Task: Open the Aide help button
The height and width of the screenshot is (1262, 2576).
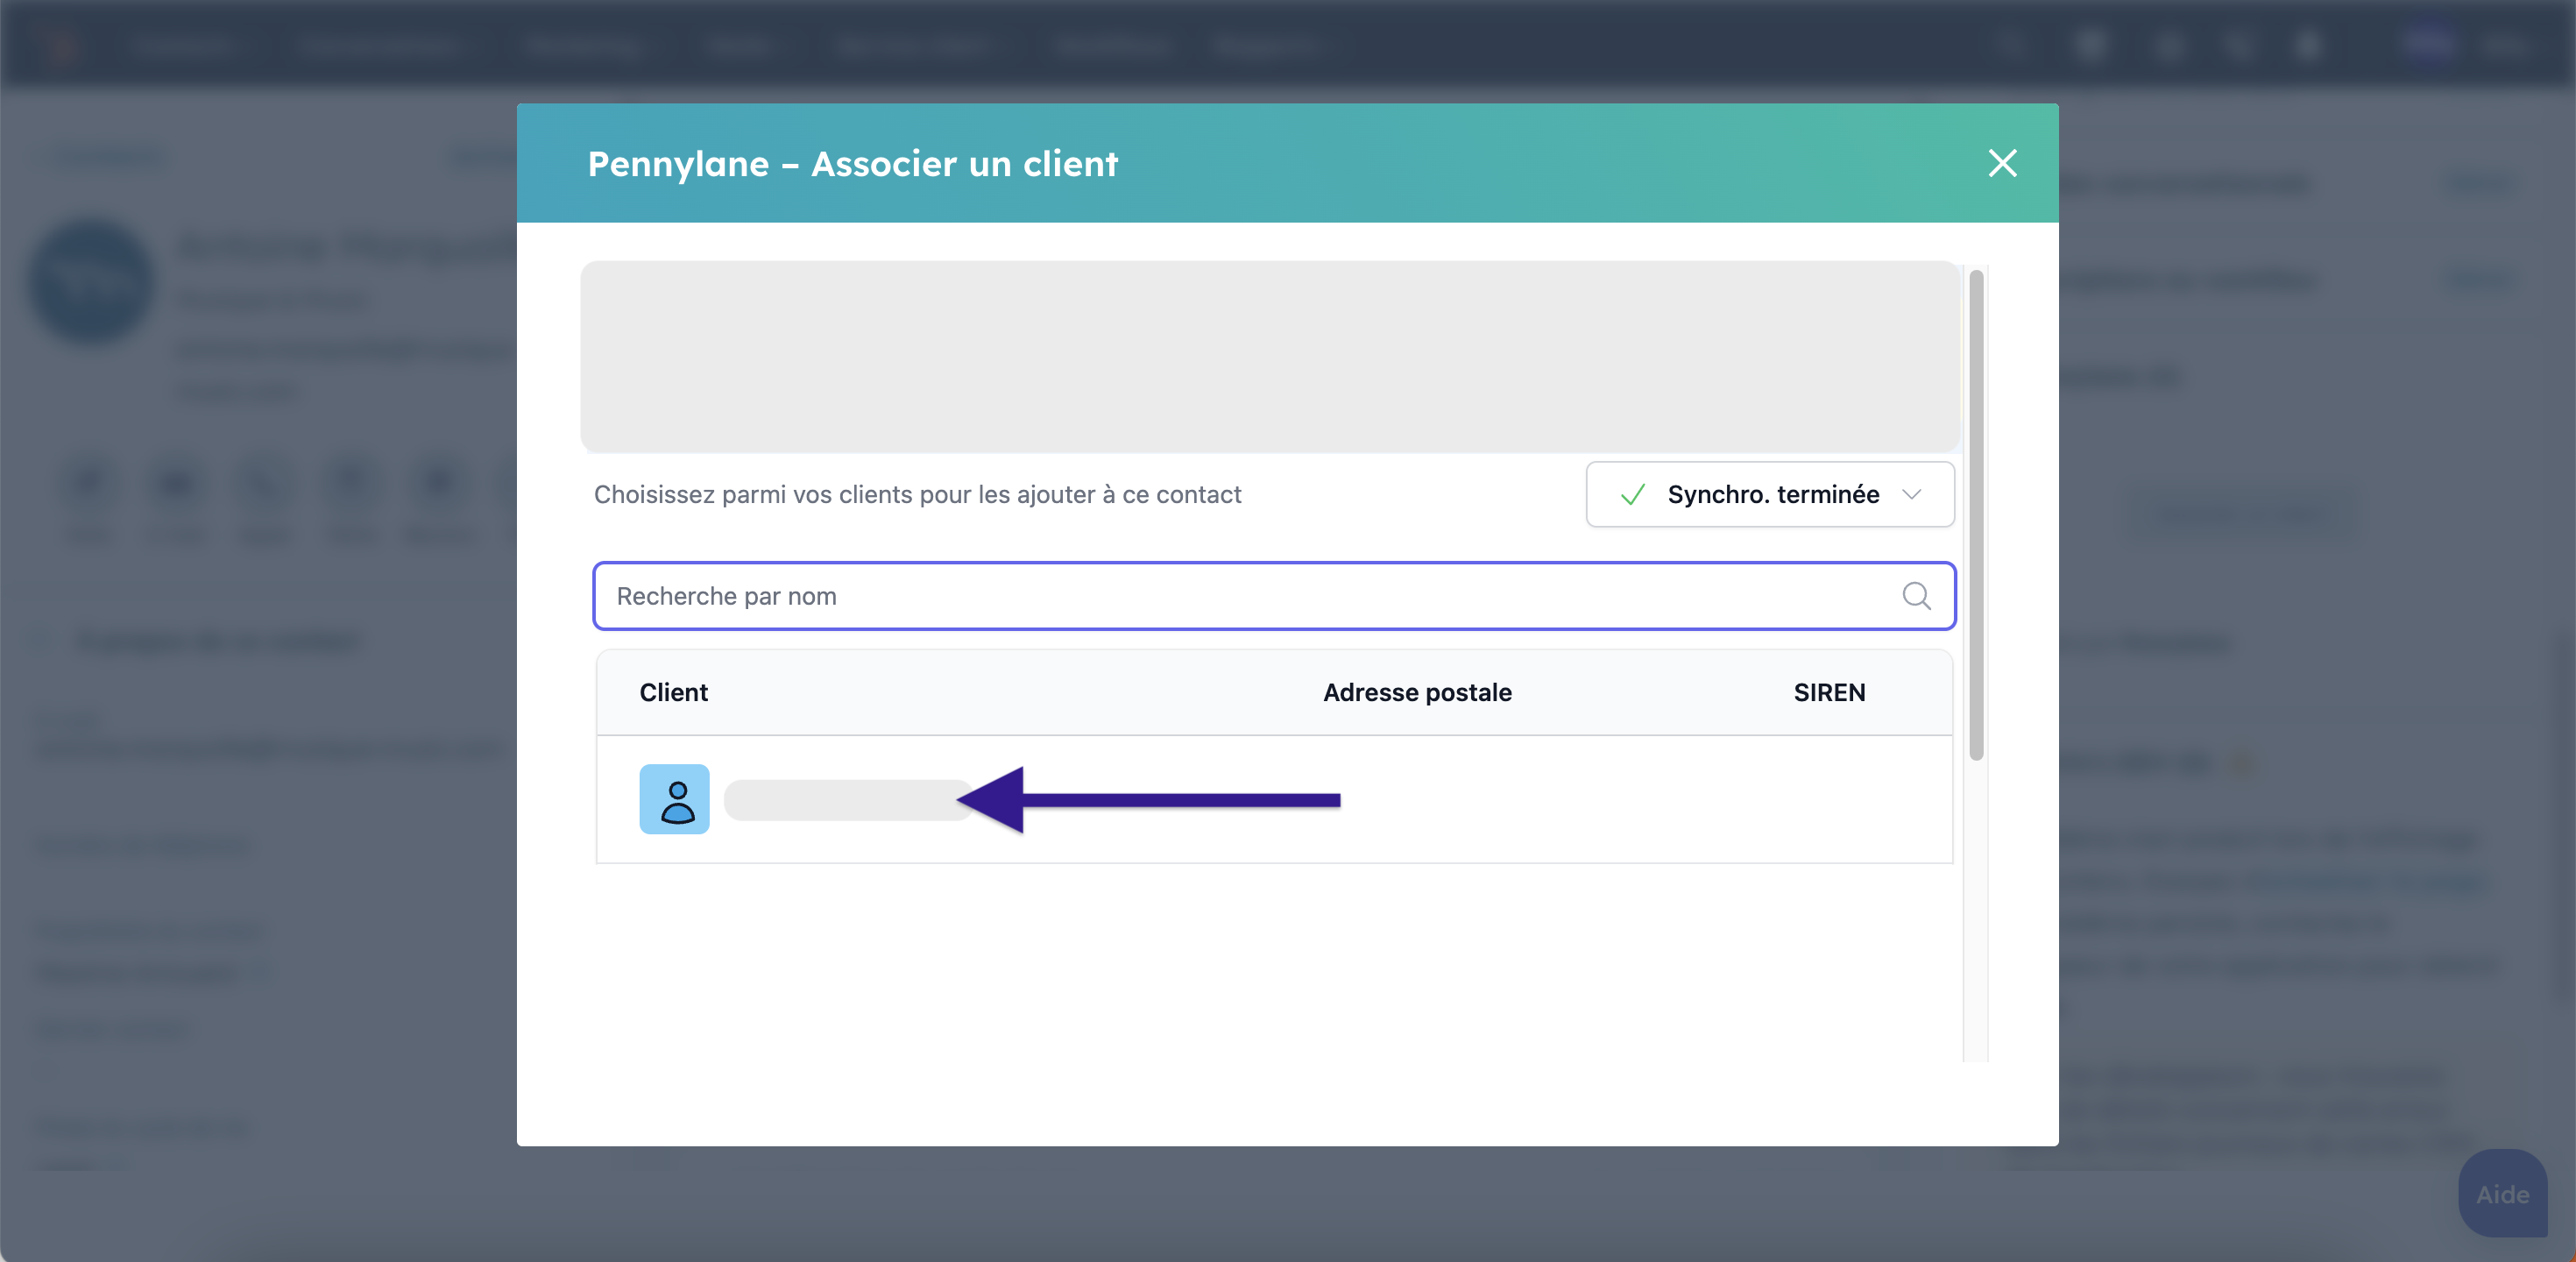Action: pyautogui.click(x=2503, y=1194)
